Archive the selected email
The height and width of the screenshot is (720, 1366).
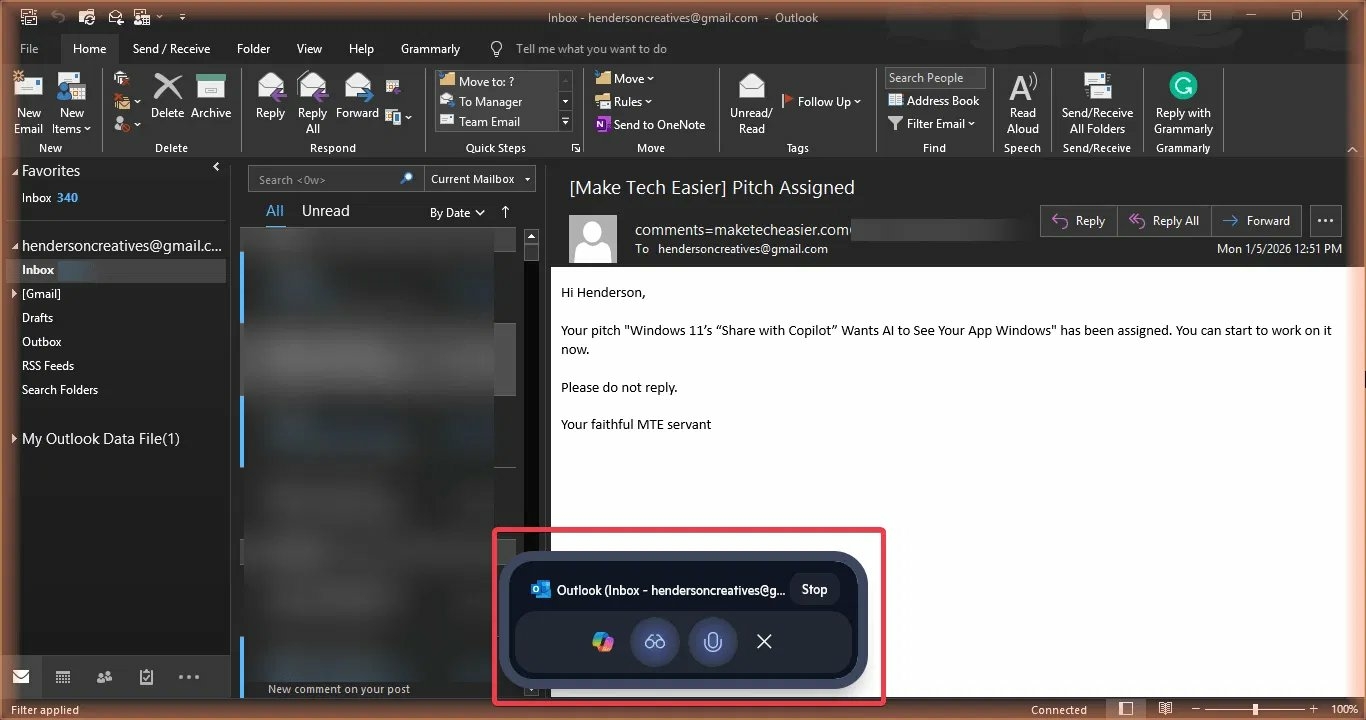(x=211, y=100)
